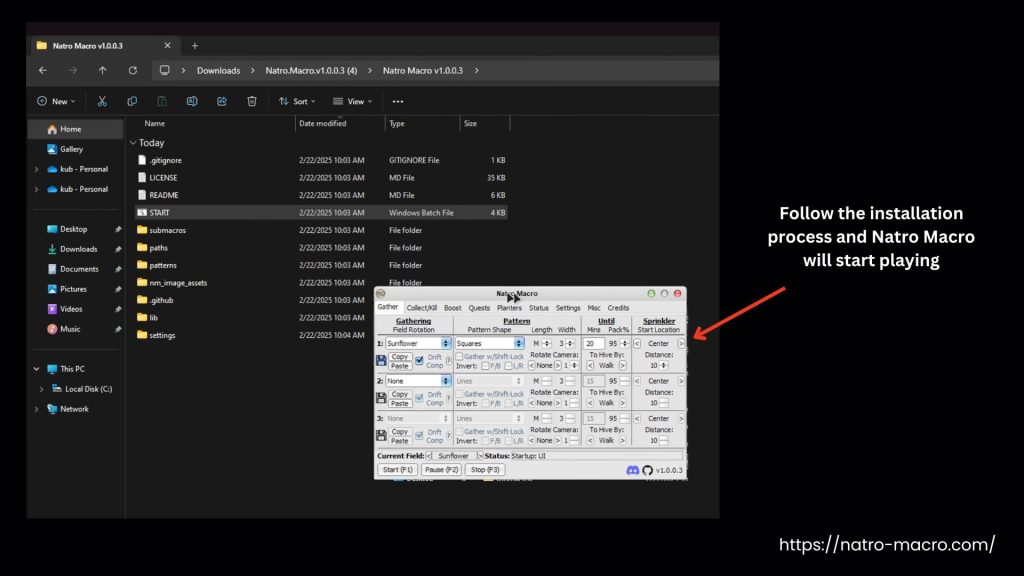Click the Delete trash icon in Explorer toolbar
The height and width of the screenshot is (576, 1024).
click(252, 101)
